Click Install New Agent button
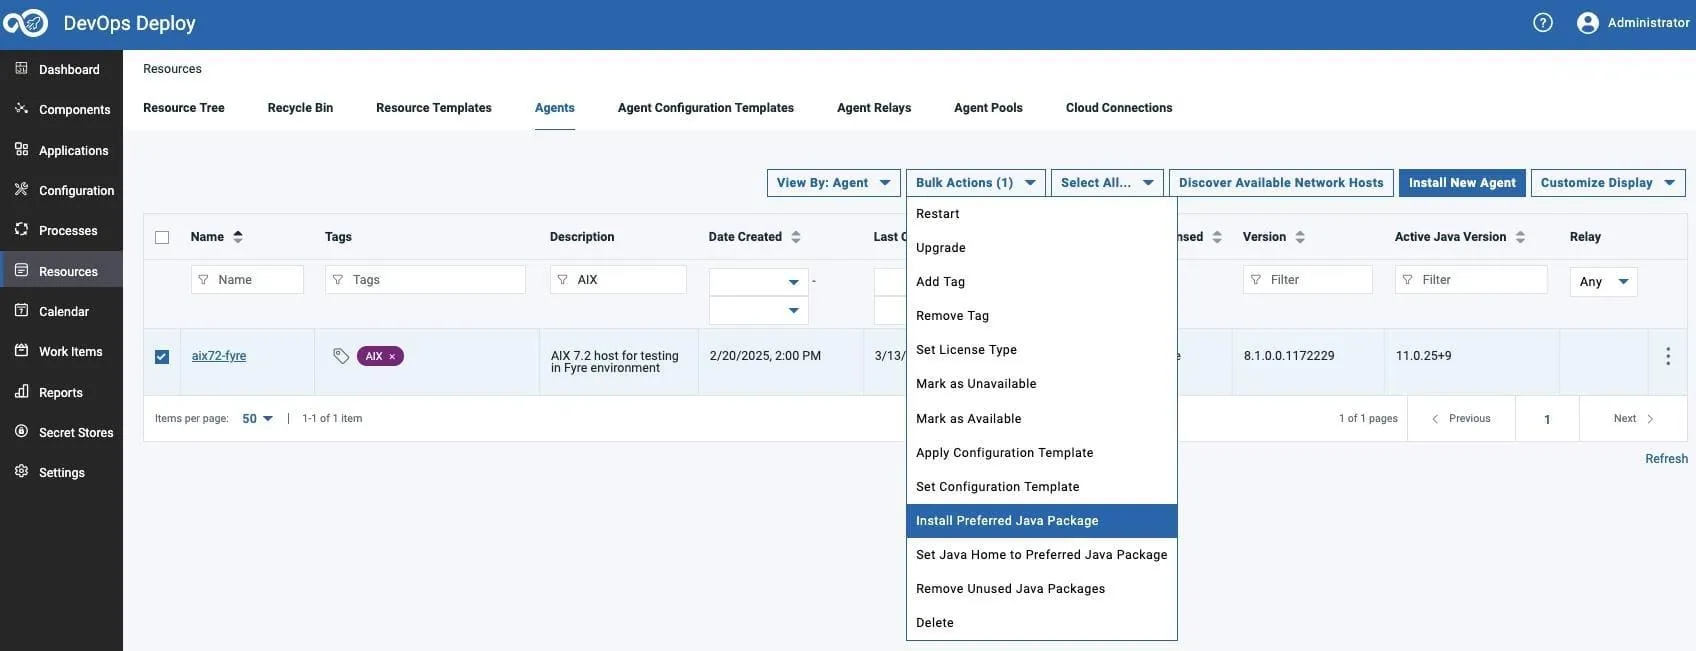Screen dimensions: 1696x651 [1462, 183]
